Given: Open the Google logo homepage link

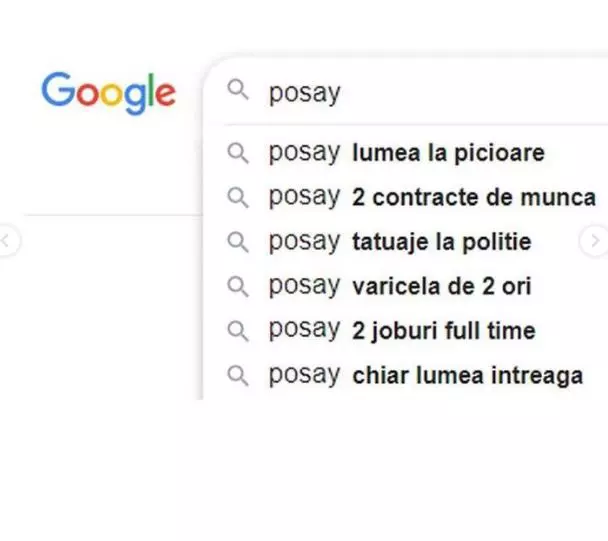Looking at the screenshot, I should point(108,92).
